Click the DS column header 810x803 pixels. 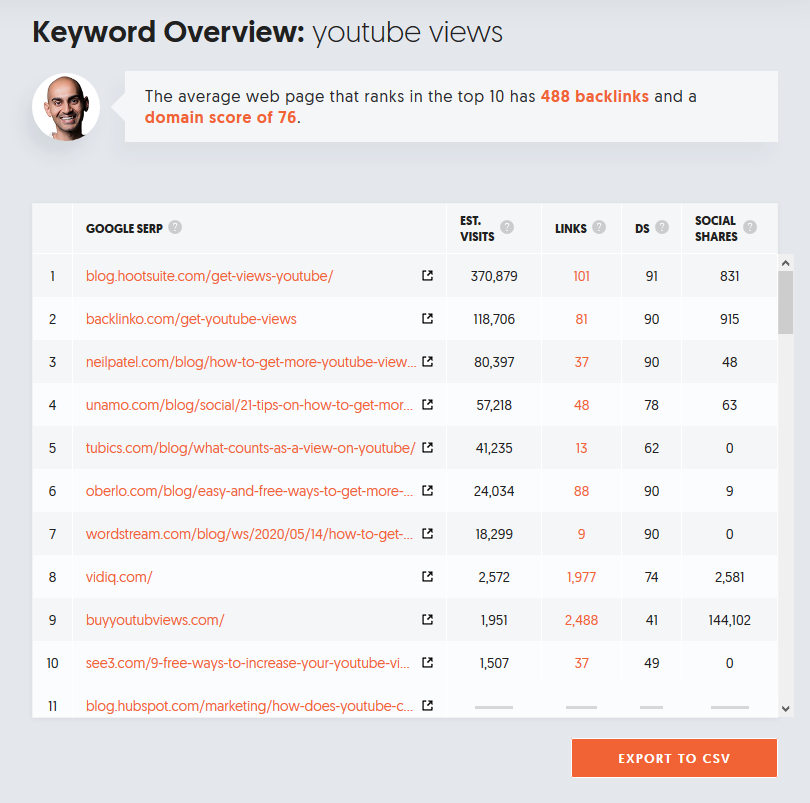tap(642, 228)
